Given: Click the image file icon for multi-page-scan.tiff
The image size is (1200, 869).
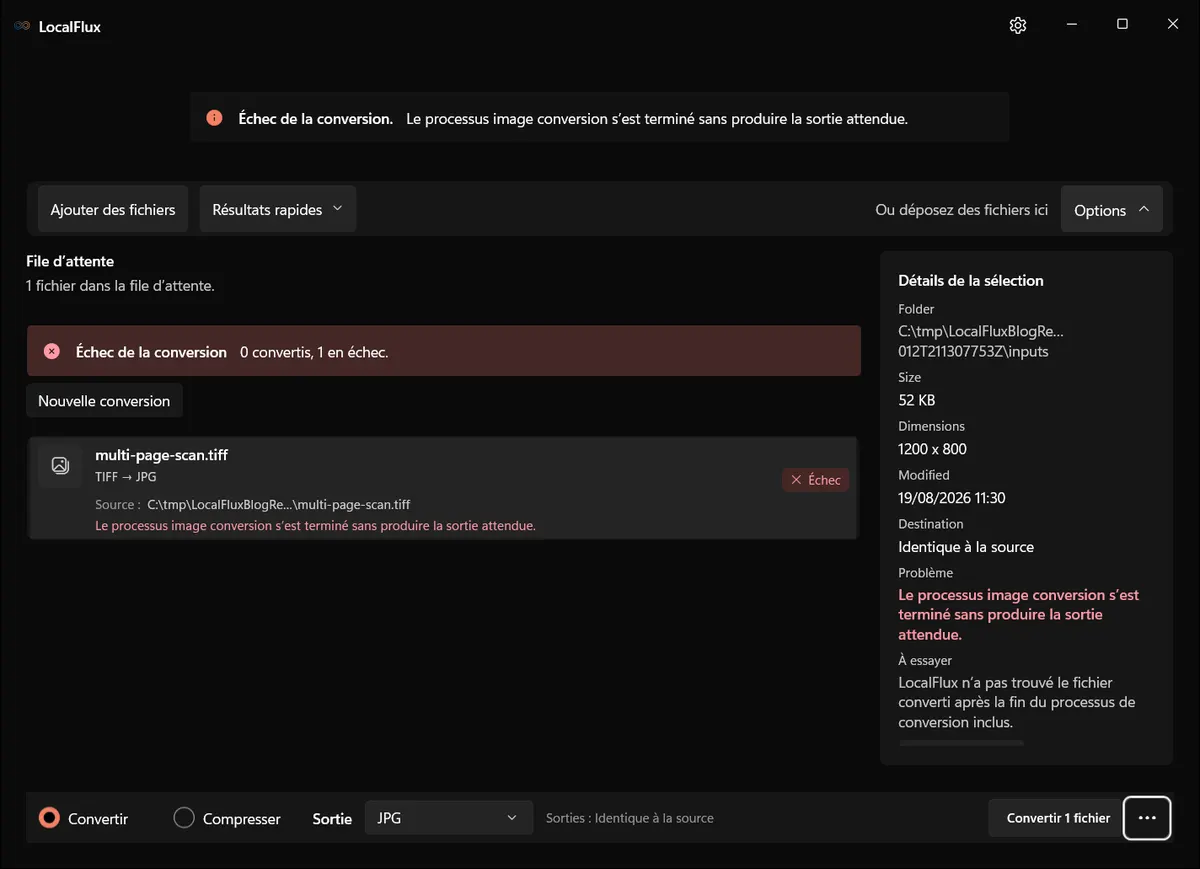Looking at the screenshot, I should click(60, 465).
